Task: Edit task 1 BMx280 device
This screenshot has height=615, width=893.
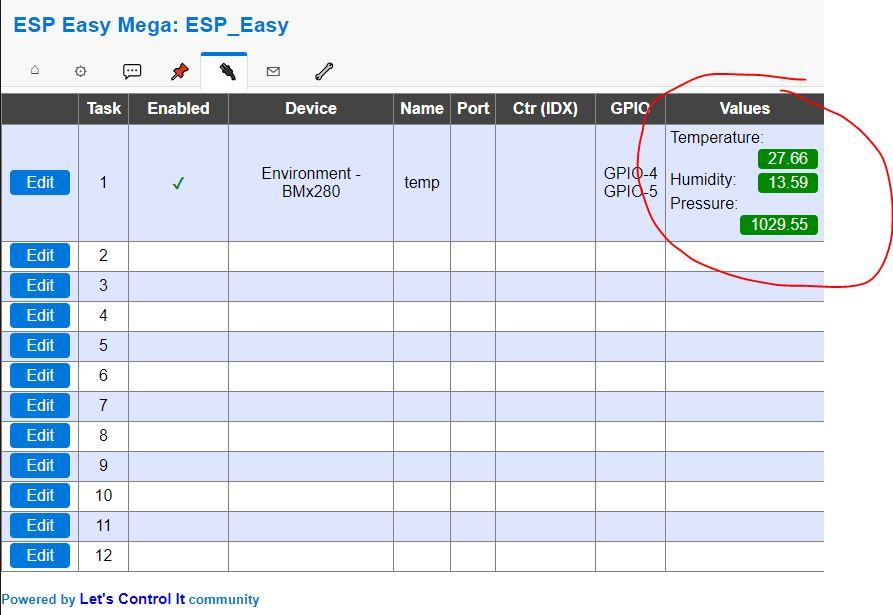Action: [40, 182]
